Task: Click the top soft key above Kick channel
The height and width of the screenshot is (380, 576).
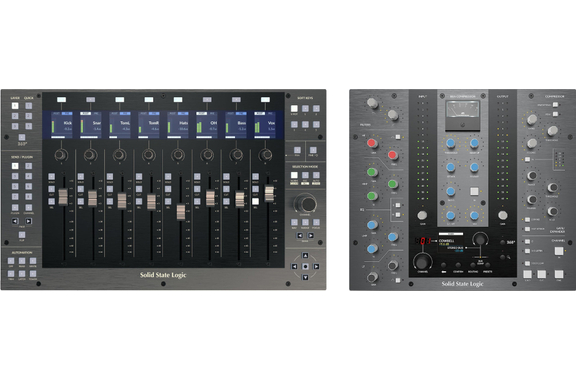Action: (61, 100)
